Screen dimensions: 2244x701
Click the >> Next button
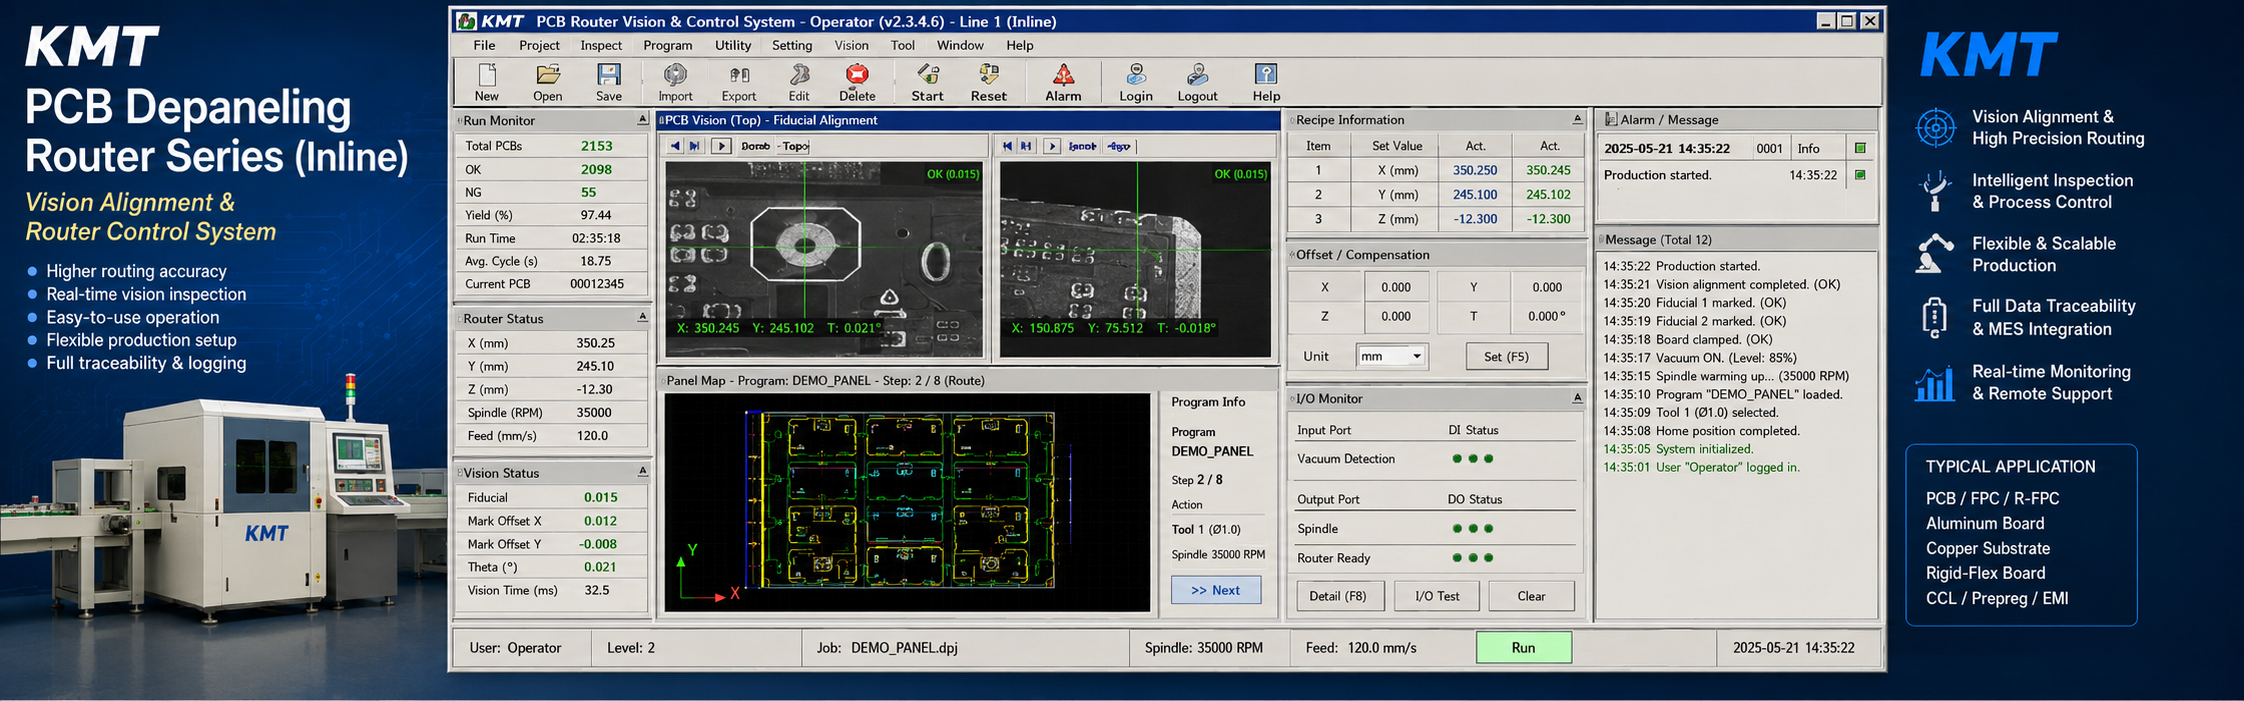1215,590
